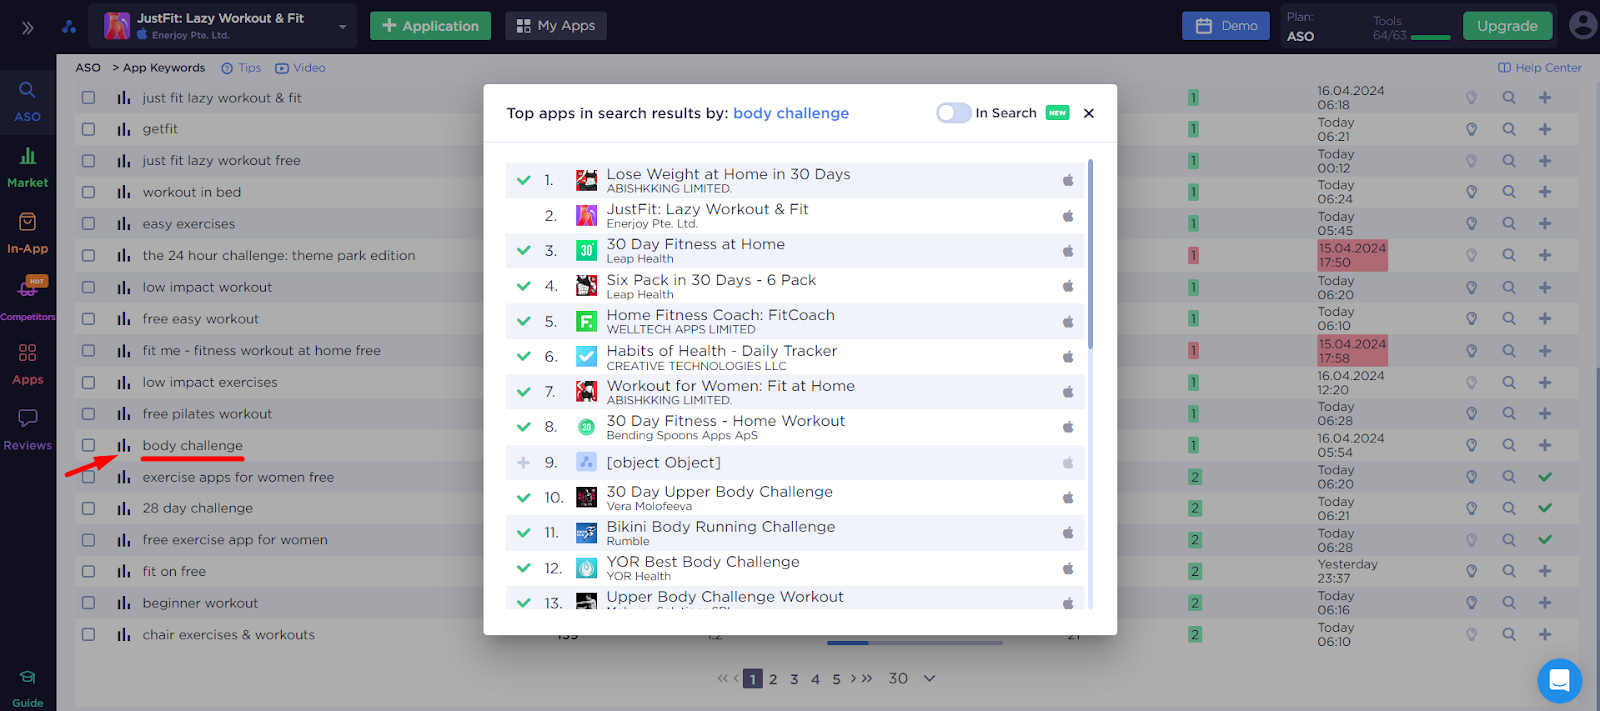Click green checkmark for 'exercise apps for women free' row
This screenshot has width=1600, height=711.
[1545, 477]
